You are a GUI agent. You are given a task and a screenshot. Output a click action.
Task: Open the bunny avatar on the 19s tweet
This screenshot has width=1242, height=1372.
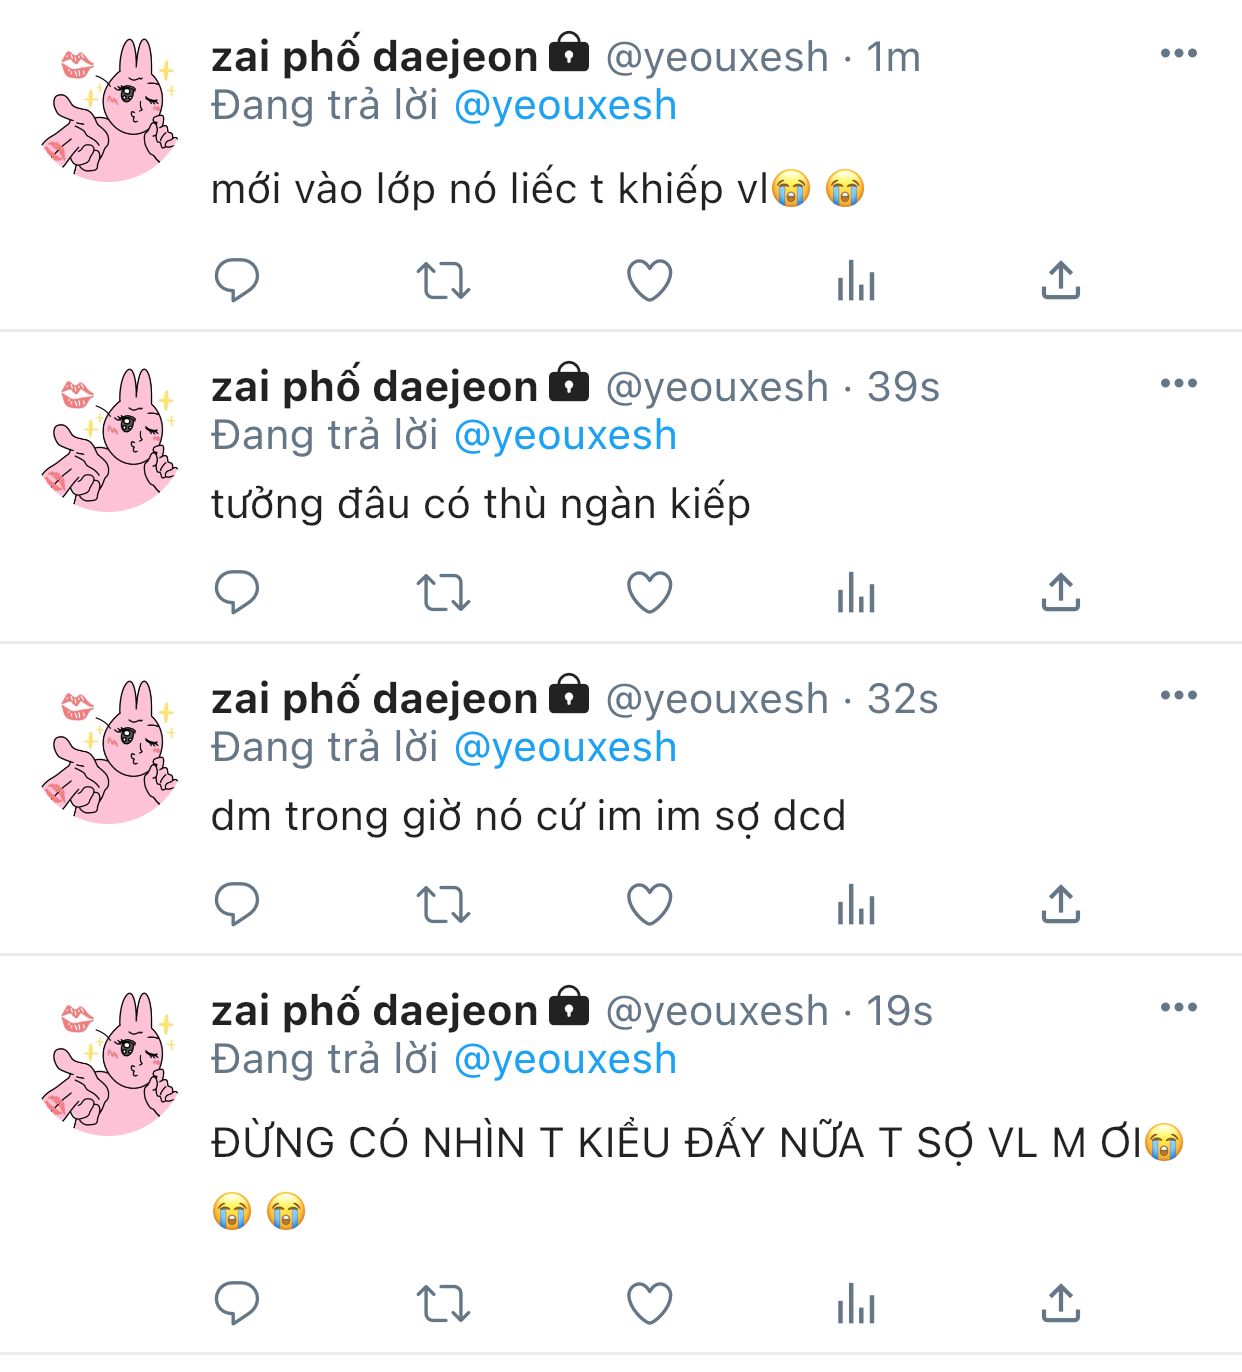tap(110, 1062)
